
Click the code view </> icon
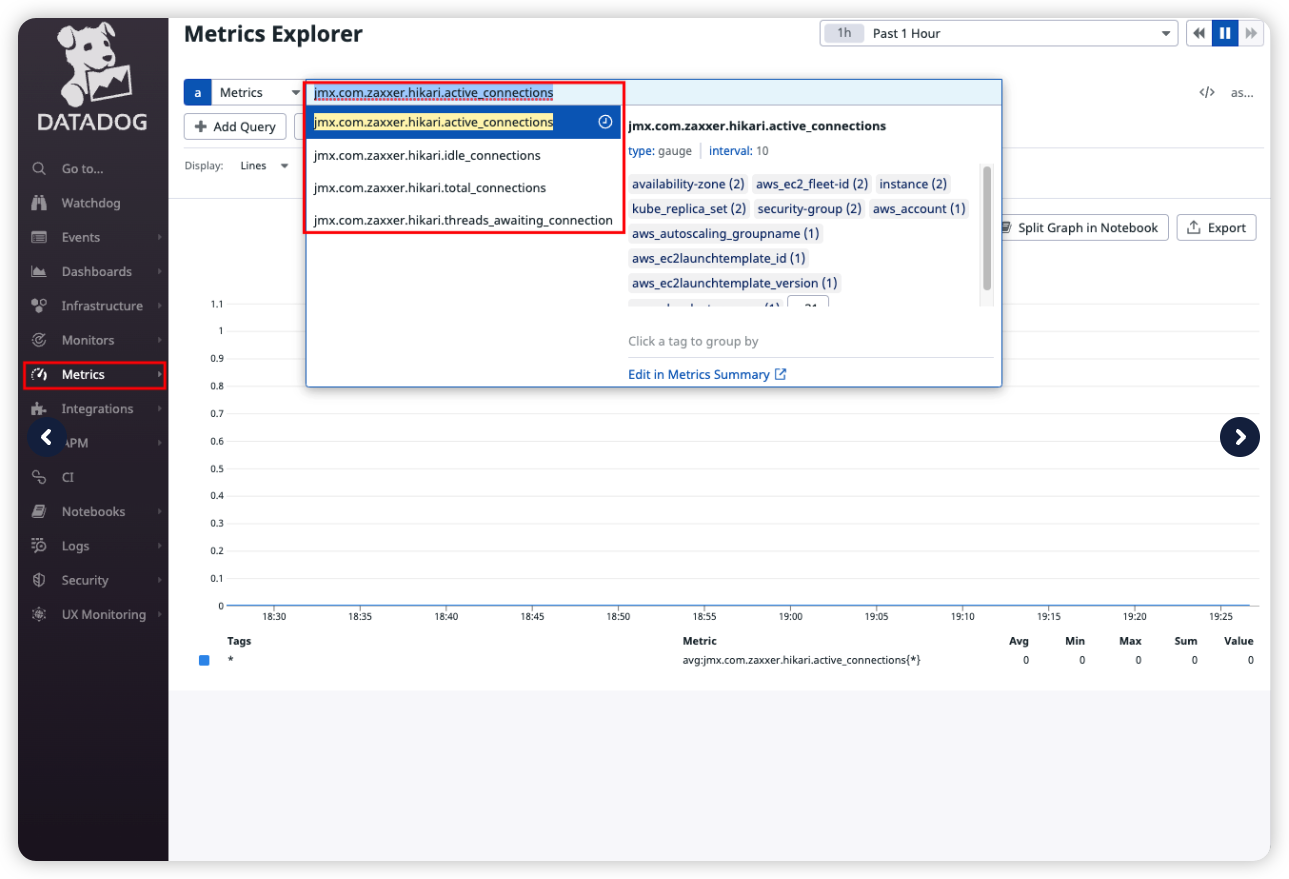pos(1207,92)
